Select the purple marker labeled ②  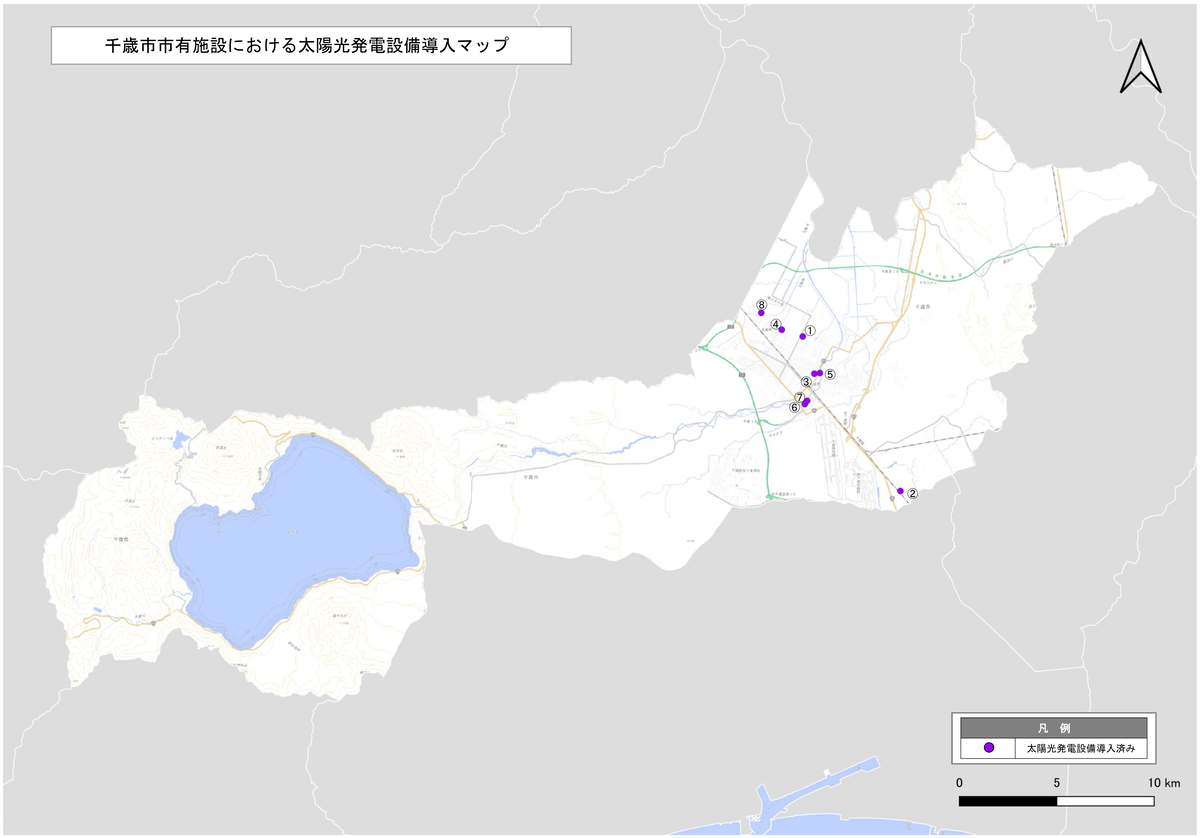coord(900,491)
